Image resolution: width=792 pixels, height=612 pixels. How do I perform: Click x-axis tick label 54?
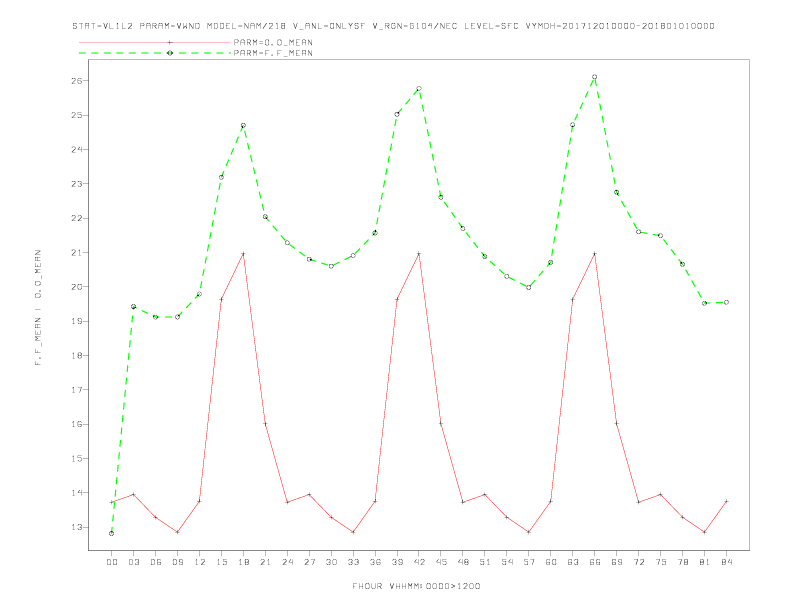pos(507,562)
